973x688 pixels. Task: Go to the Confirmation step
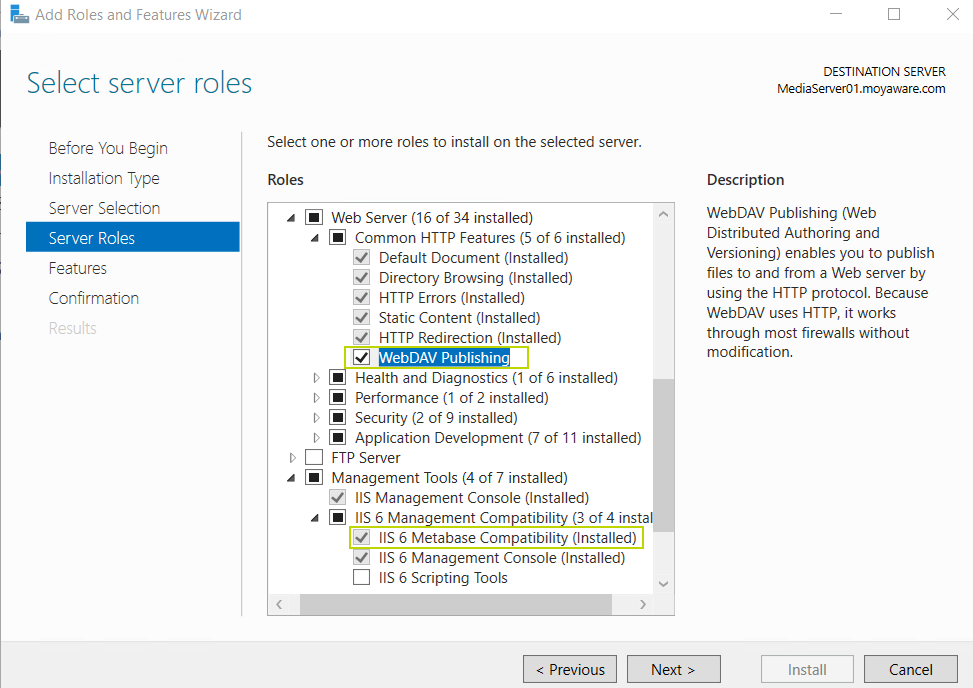point(94,298)
